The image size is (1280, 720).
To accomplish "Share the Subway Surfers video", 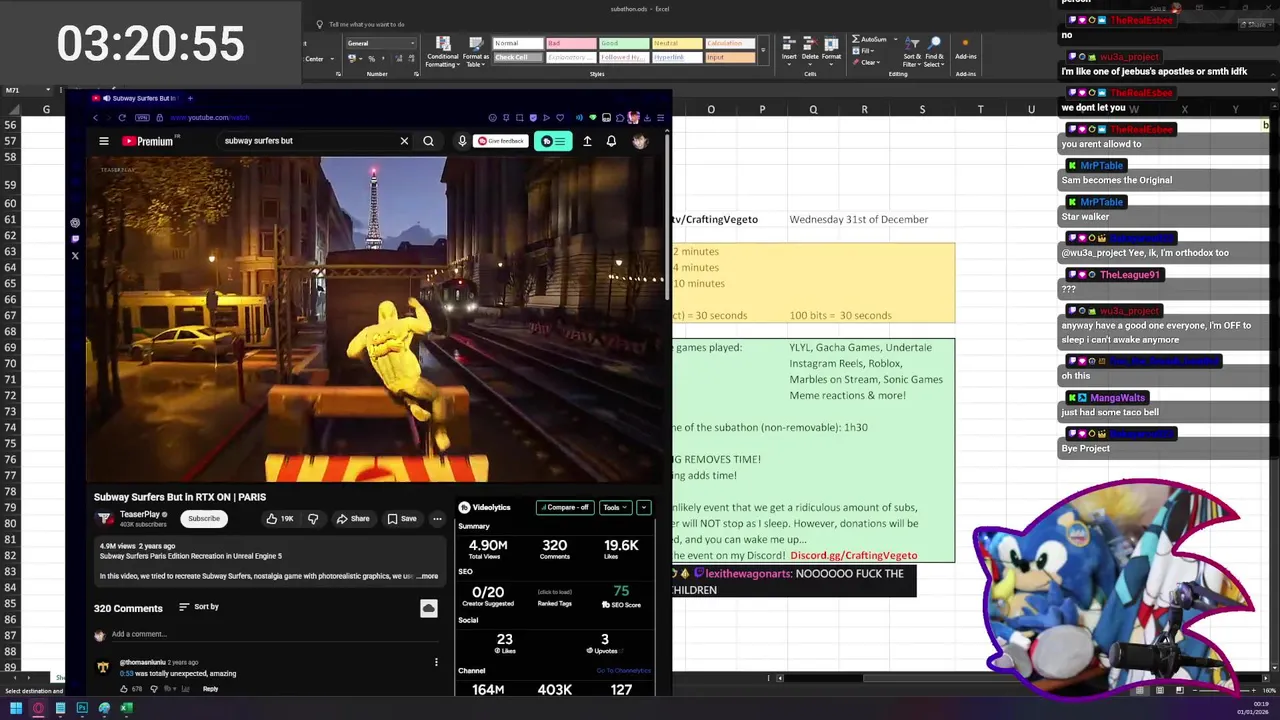I will 353,518.
